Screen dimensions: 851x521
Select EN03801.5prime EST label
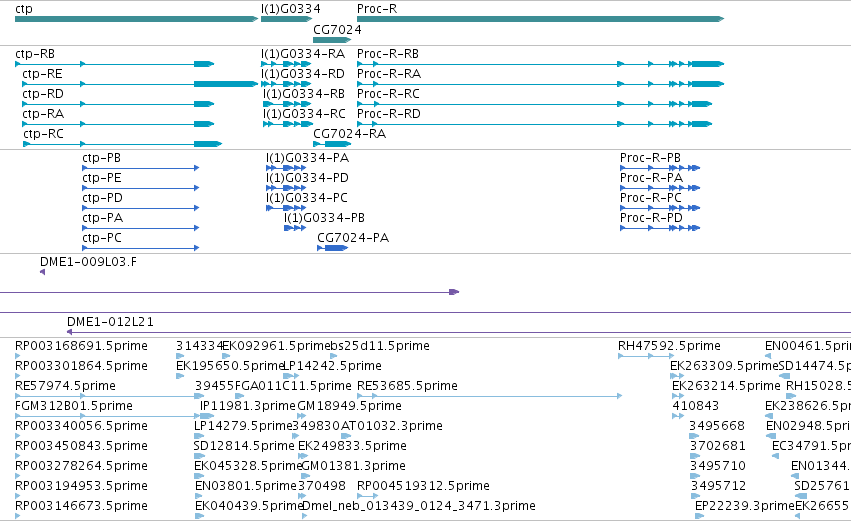[246, 487]
